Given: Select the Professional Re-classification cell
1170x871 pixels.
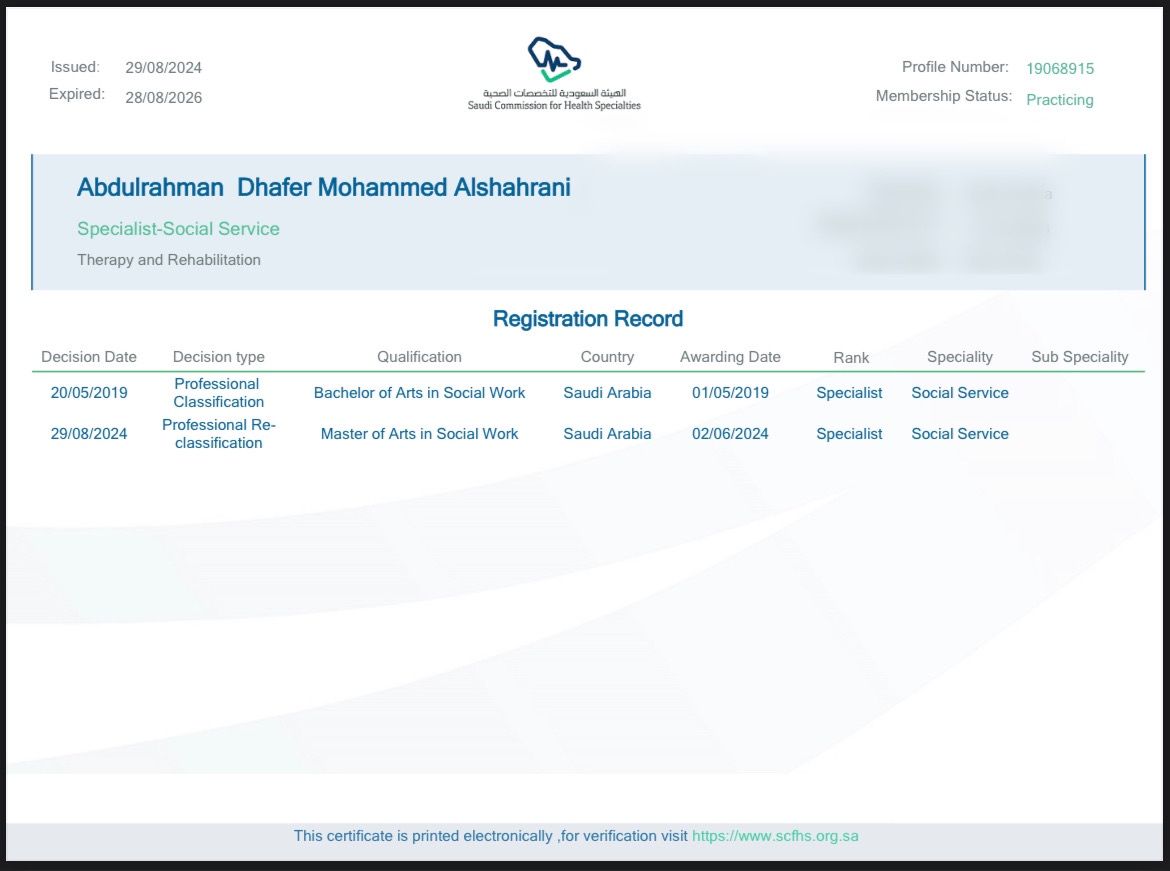Looking at the screenshot, I should [x=219, y=434].
